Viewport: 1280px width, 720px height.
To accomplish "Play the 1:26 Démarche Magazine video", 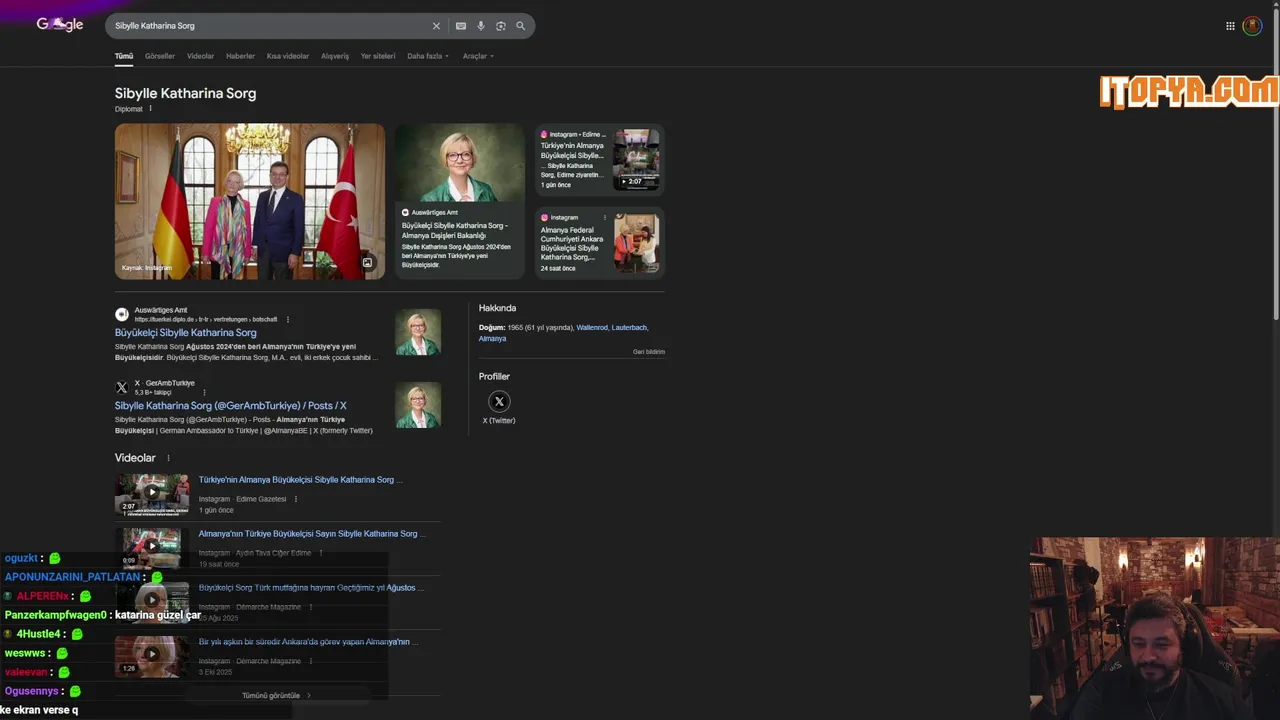I will [x=152, y=655].
